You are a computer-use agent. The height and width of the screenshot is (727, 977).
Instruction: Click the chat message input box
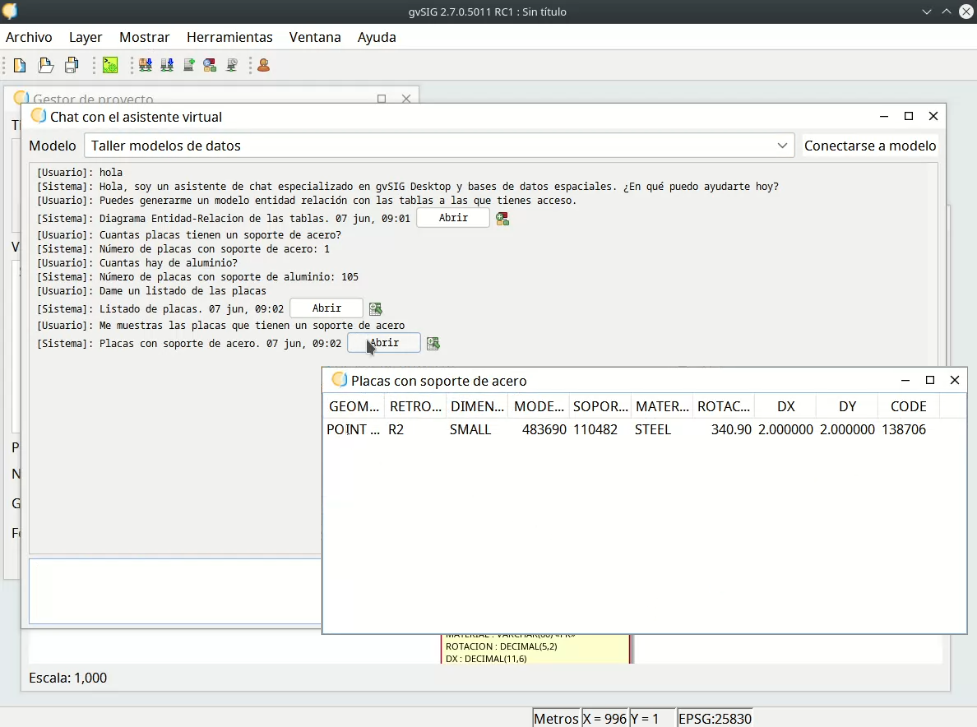coord(175,591)
